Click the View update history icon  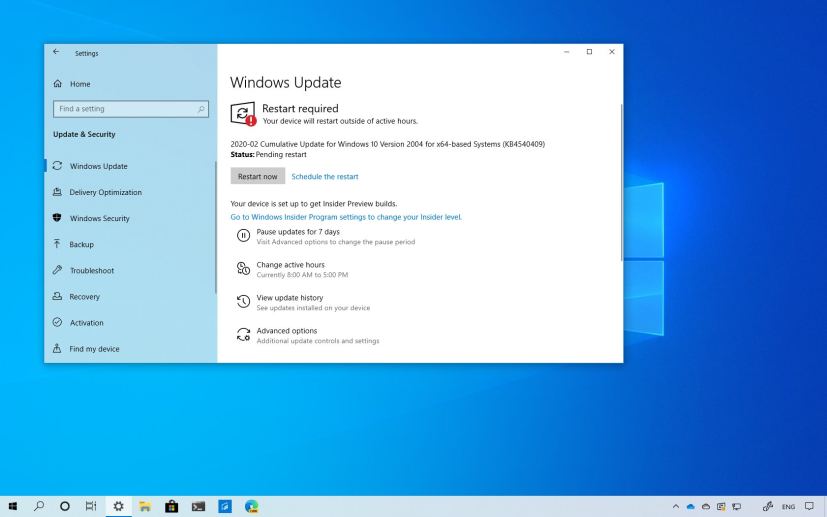point(243,302)
